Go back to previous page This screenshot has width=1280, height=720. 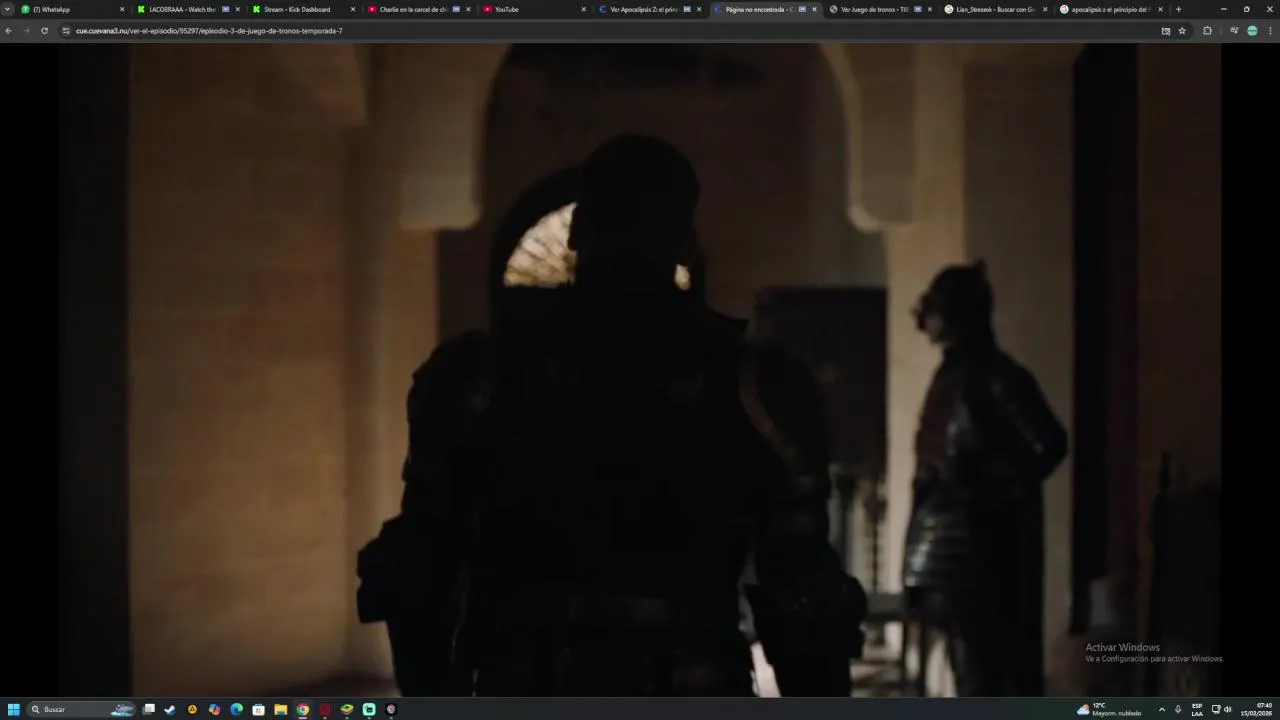(9, 31)
